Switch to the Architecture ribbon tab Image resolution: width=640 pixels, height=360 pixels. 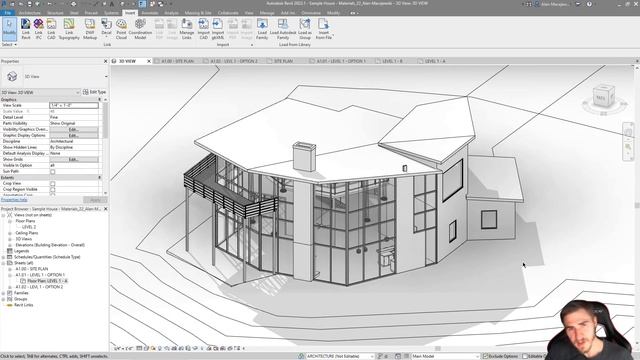pos(29,13)
